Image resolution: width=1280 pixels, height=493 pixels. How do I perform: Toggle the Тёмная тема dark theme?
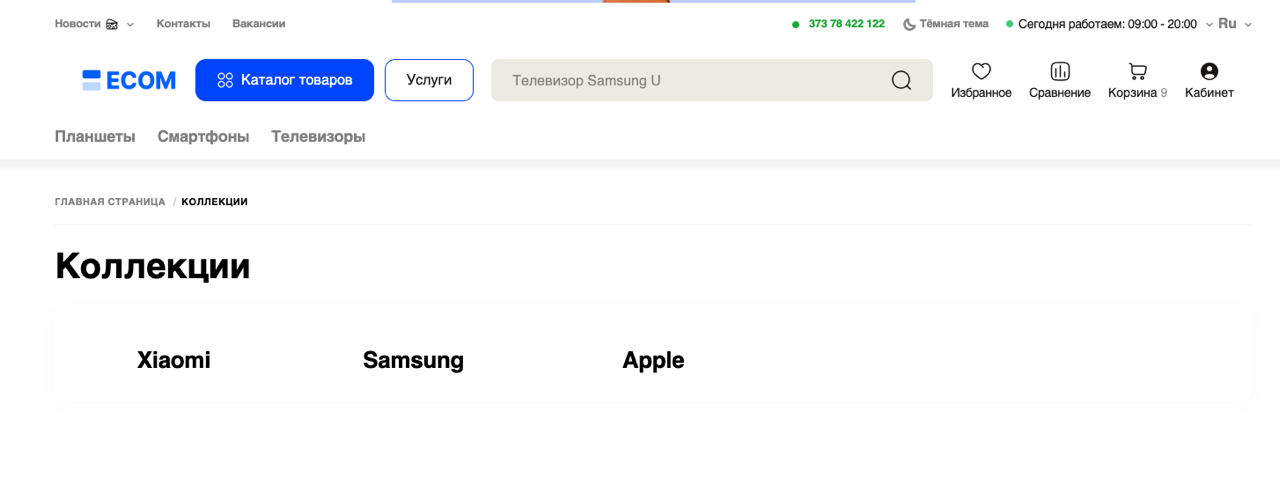click(945, 24)
